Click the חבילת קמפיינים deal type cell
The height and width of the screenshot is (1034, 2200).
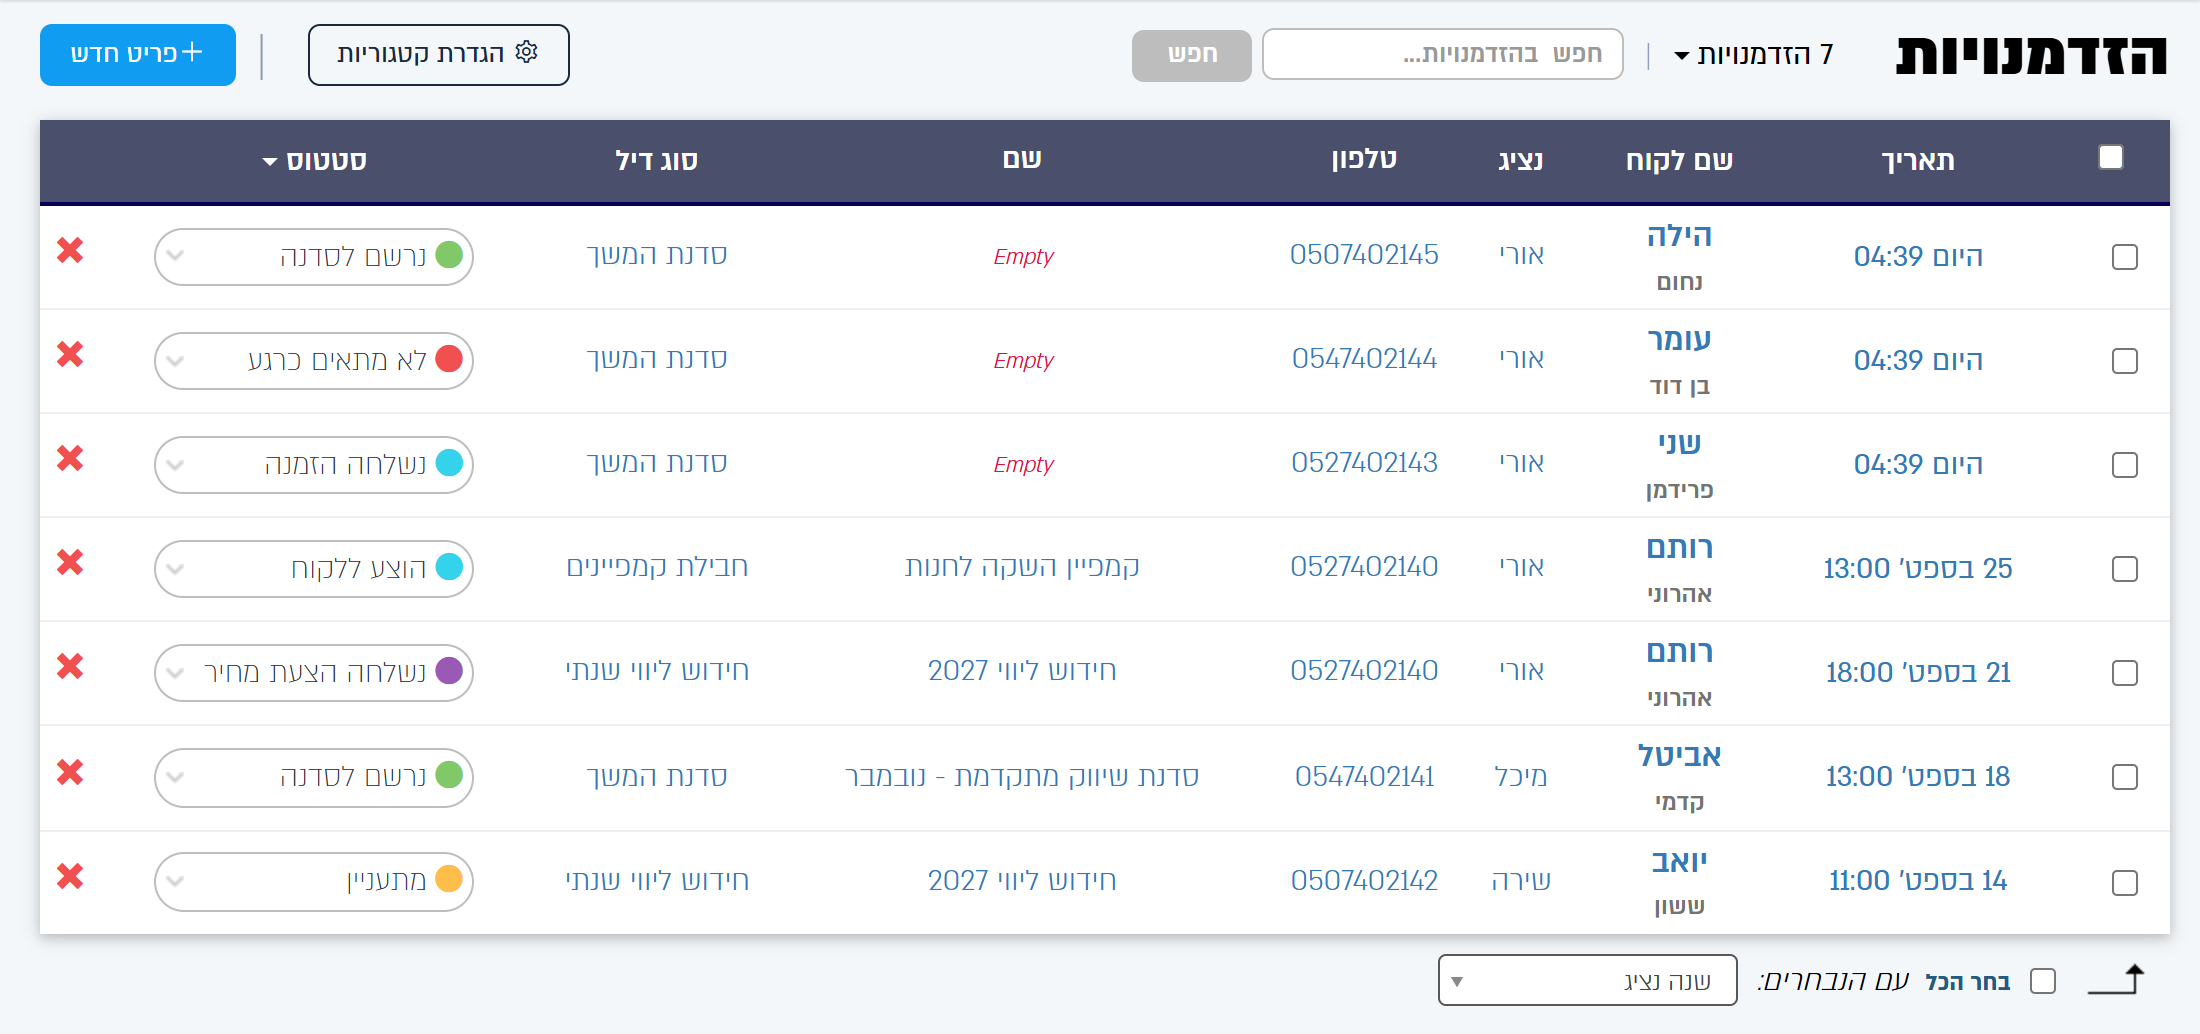[657, 568]
